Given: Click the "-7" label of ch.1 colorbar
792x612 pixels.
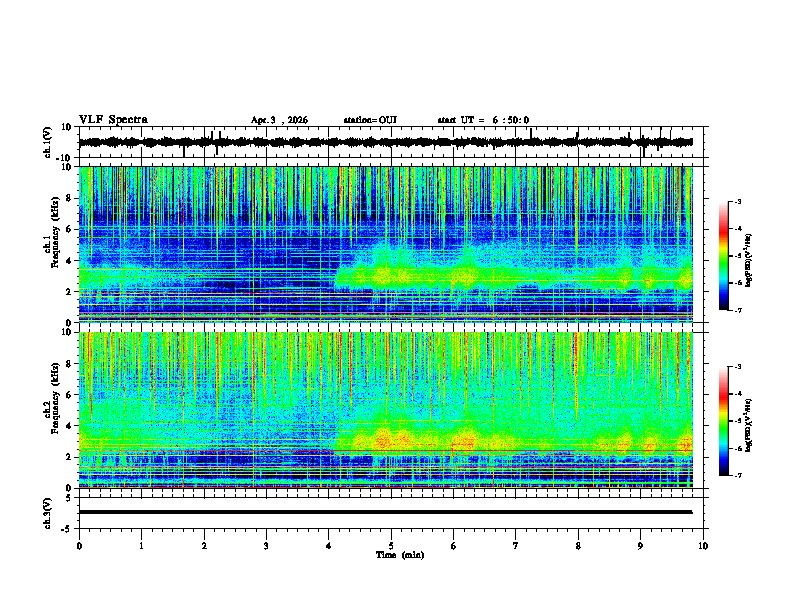Looking at the screenshot, I should coord(738,310).
